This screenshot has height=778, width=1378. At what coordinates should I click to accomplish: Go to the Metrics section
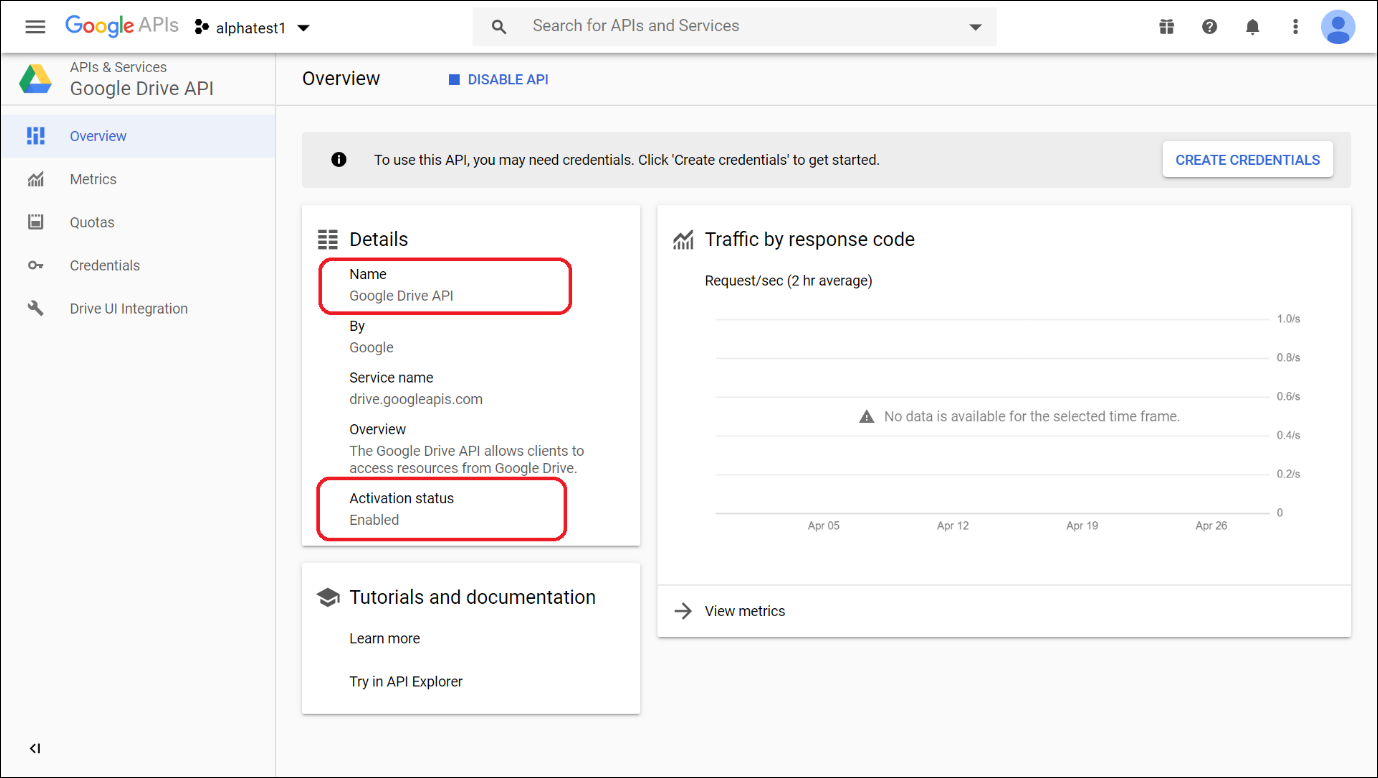point(93,179)
